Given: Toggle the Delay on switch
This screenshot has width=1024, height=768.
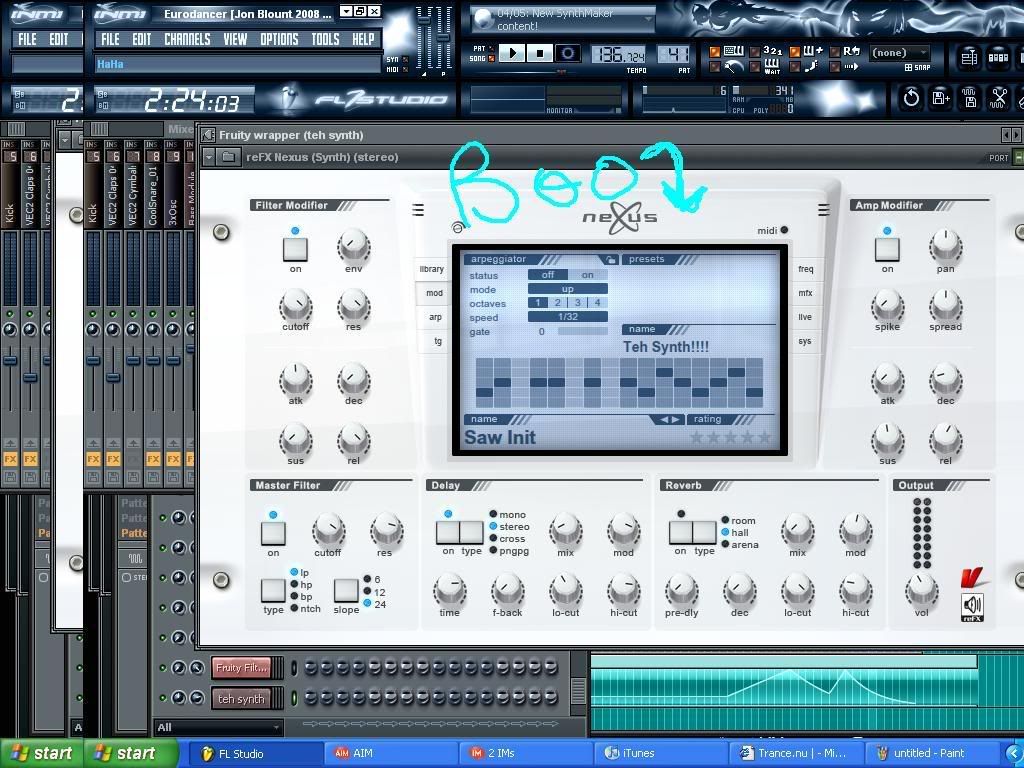Looking at the screenshot, I should (448, 532).
